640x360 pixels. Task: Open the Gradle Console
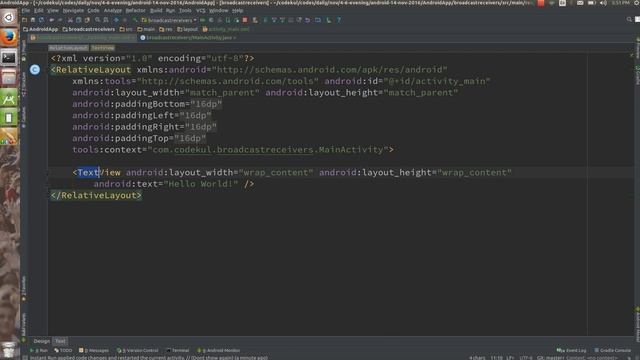click(613, 351)
